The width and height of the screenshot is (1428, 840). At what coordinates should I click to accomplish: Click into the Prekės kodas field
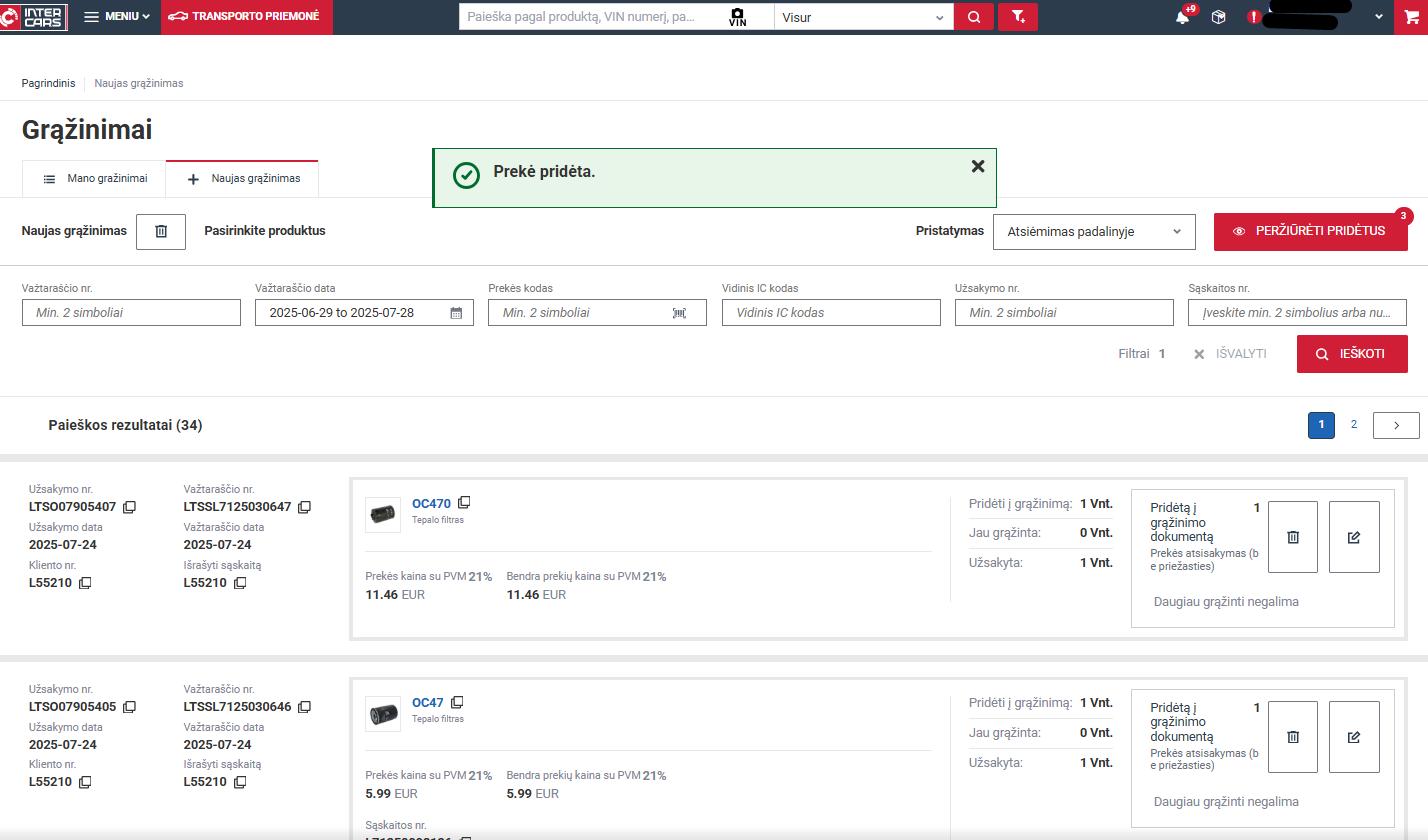pyautogui.click(x=597, y=312)
